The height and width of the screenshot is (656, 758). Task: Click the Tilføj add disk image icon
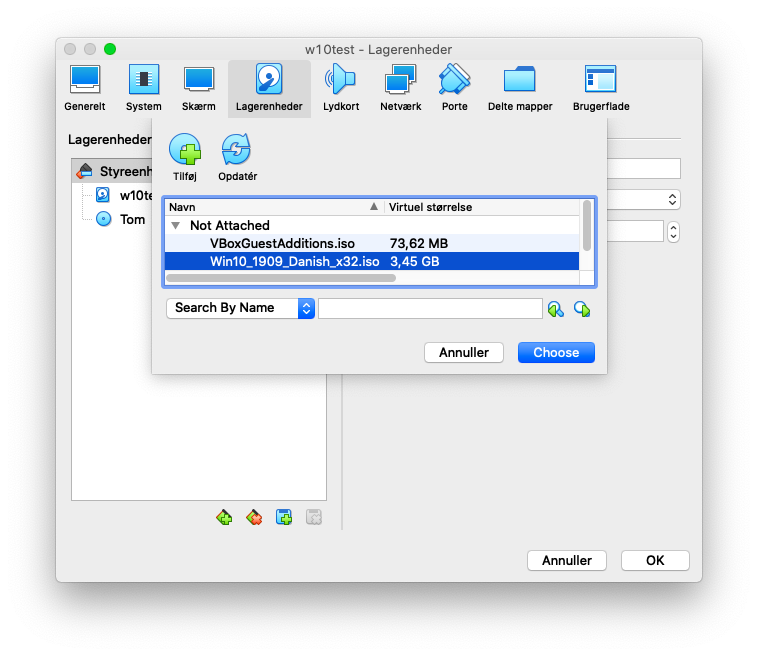point(185,158)
